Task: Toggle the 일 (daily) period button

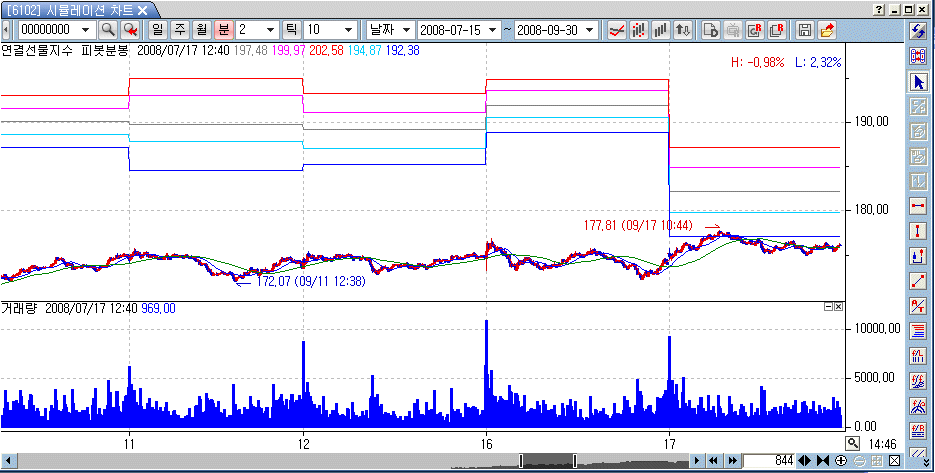Action: 157,29
